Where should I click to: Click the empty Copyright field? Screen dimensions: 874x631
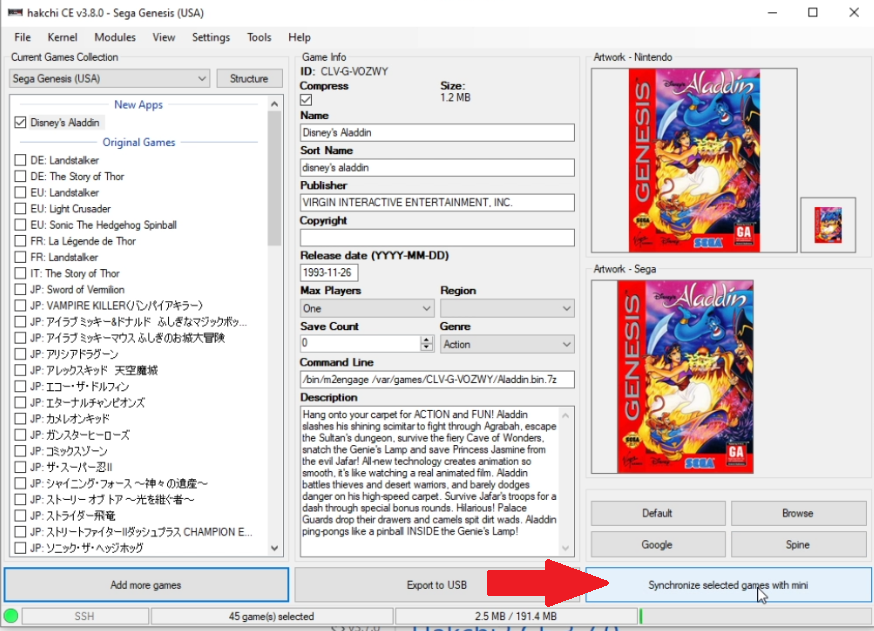coord(437,237)
